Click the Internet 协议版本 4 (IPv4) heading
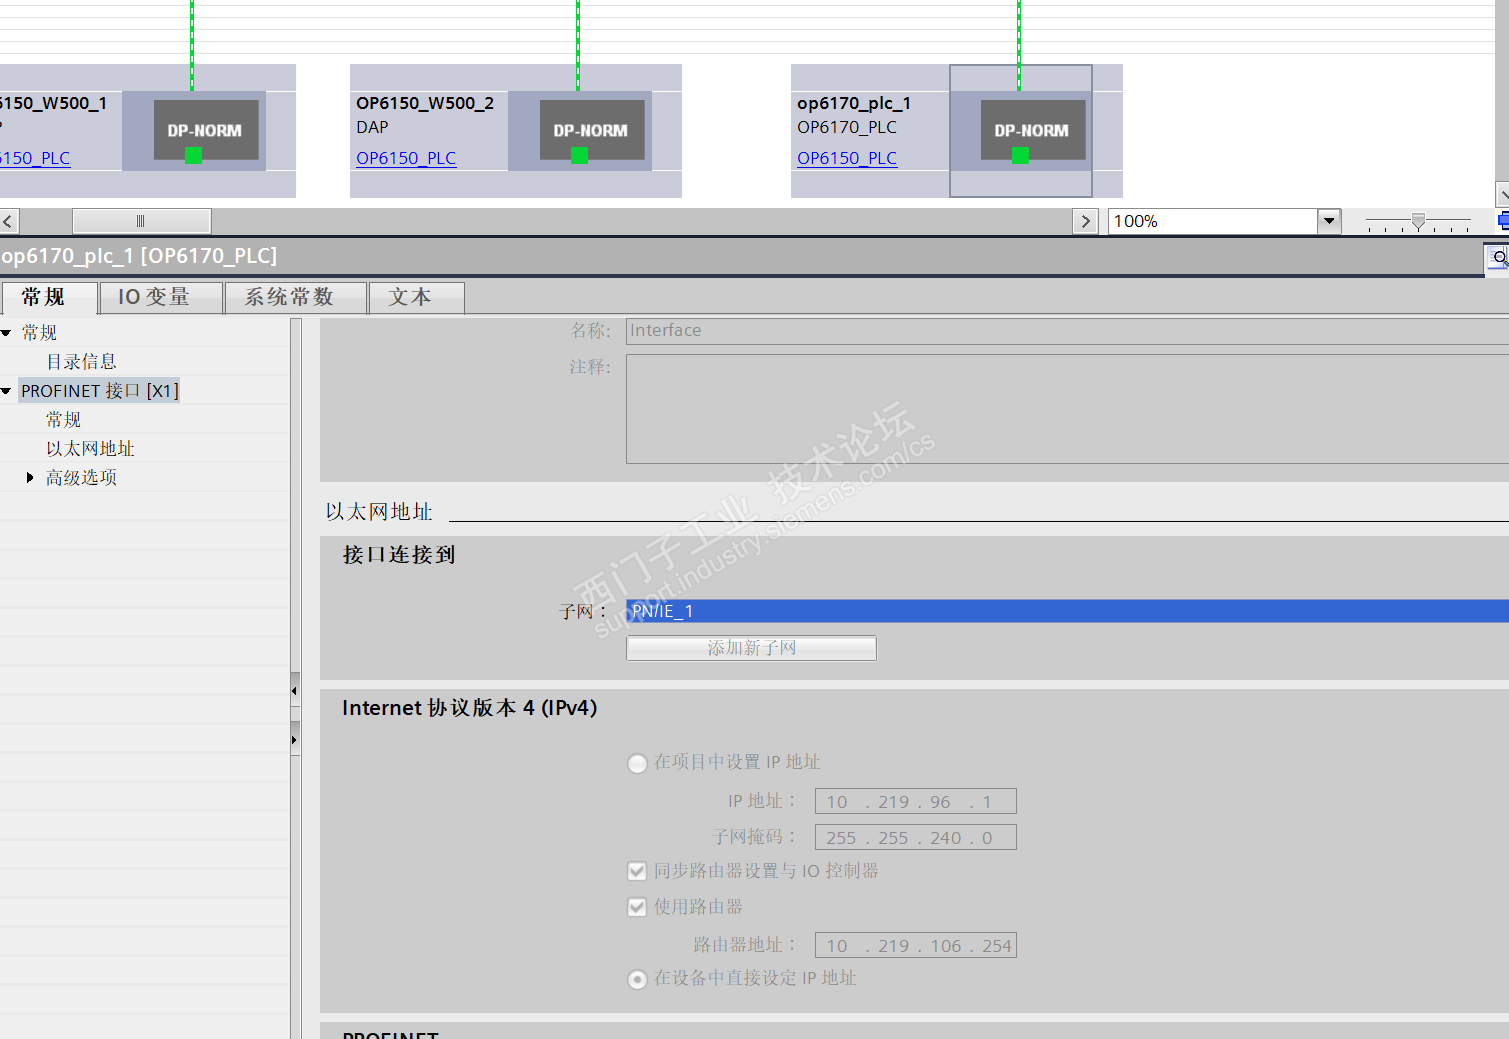The height and width of the screenshot is (1039, 1509). pyautogui.click(x=470, y=708)
